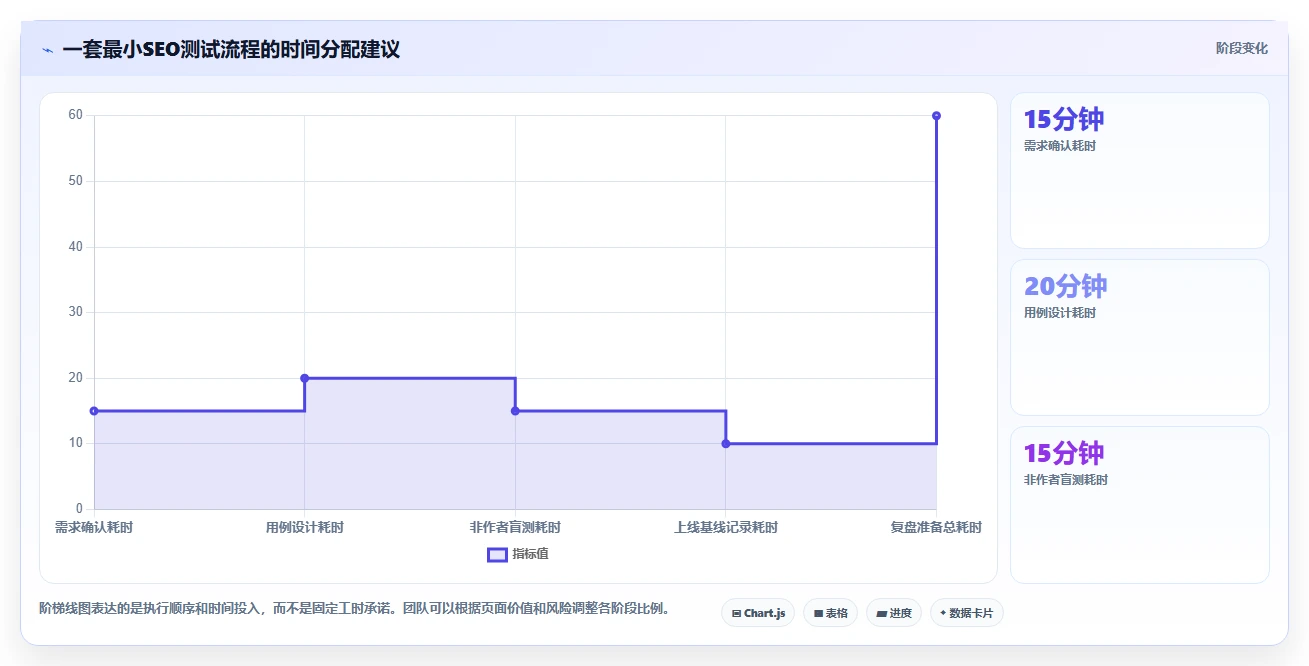The image size is (1309, 666).
Task: Click the data point at 需求确认耗时
Action: [x=94, y=411]
